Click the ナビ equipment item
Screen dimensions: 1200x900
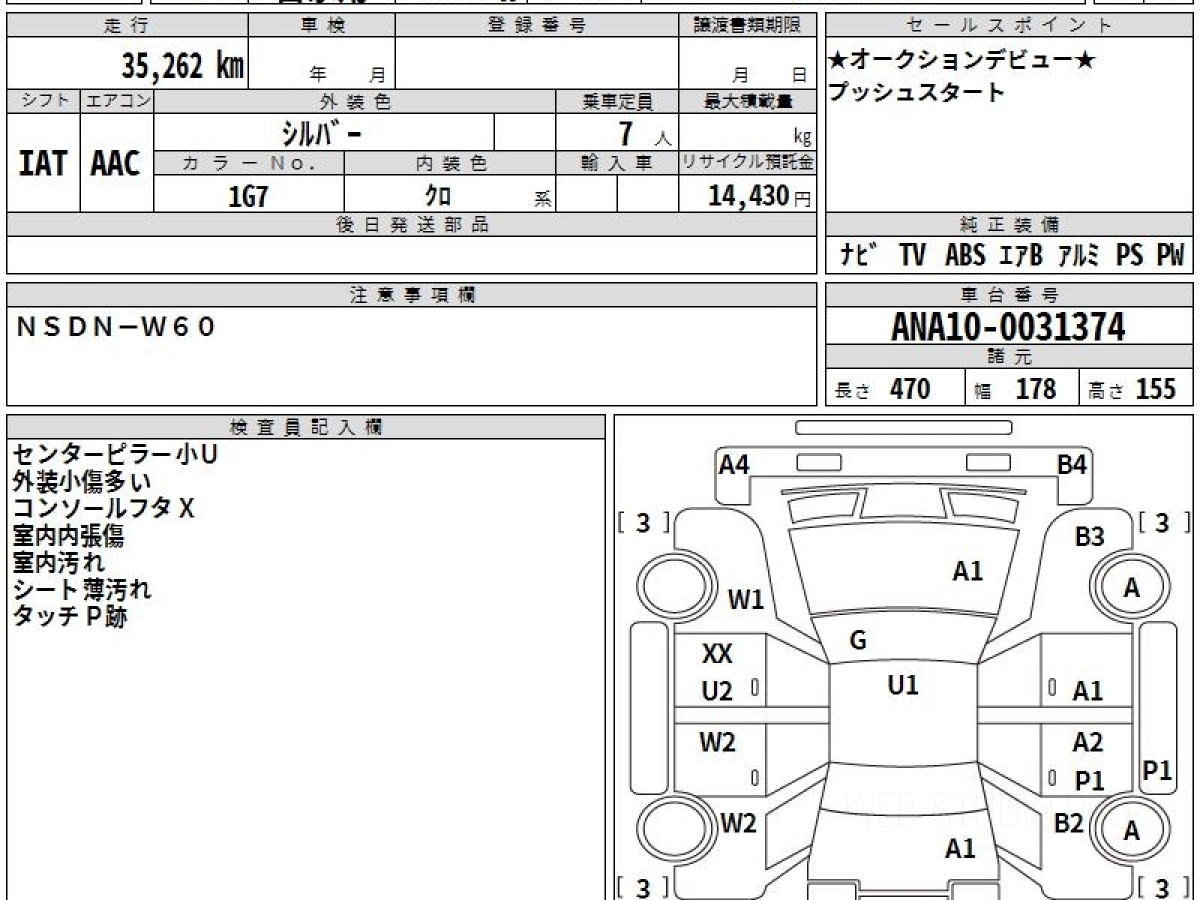point(859,255)
